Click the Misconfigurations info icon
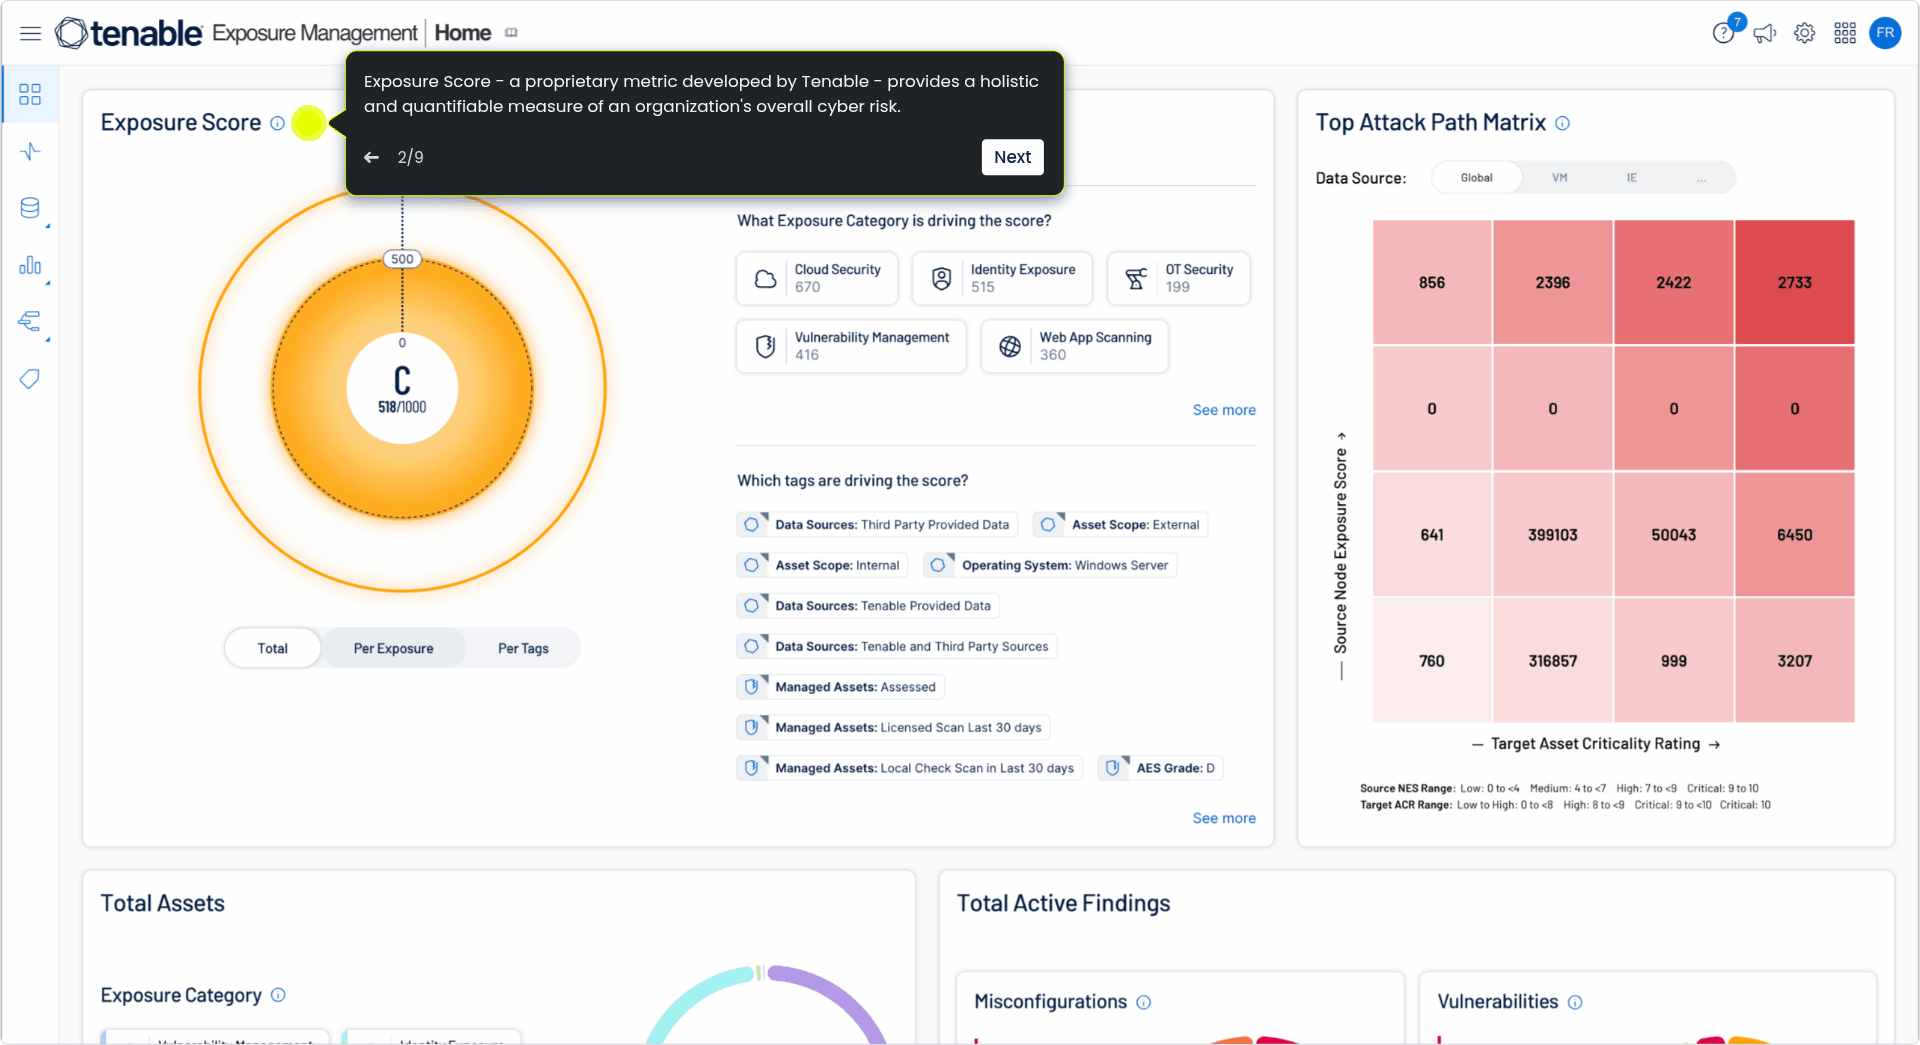1920x1045 pixels. 1143,1002
